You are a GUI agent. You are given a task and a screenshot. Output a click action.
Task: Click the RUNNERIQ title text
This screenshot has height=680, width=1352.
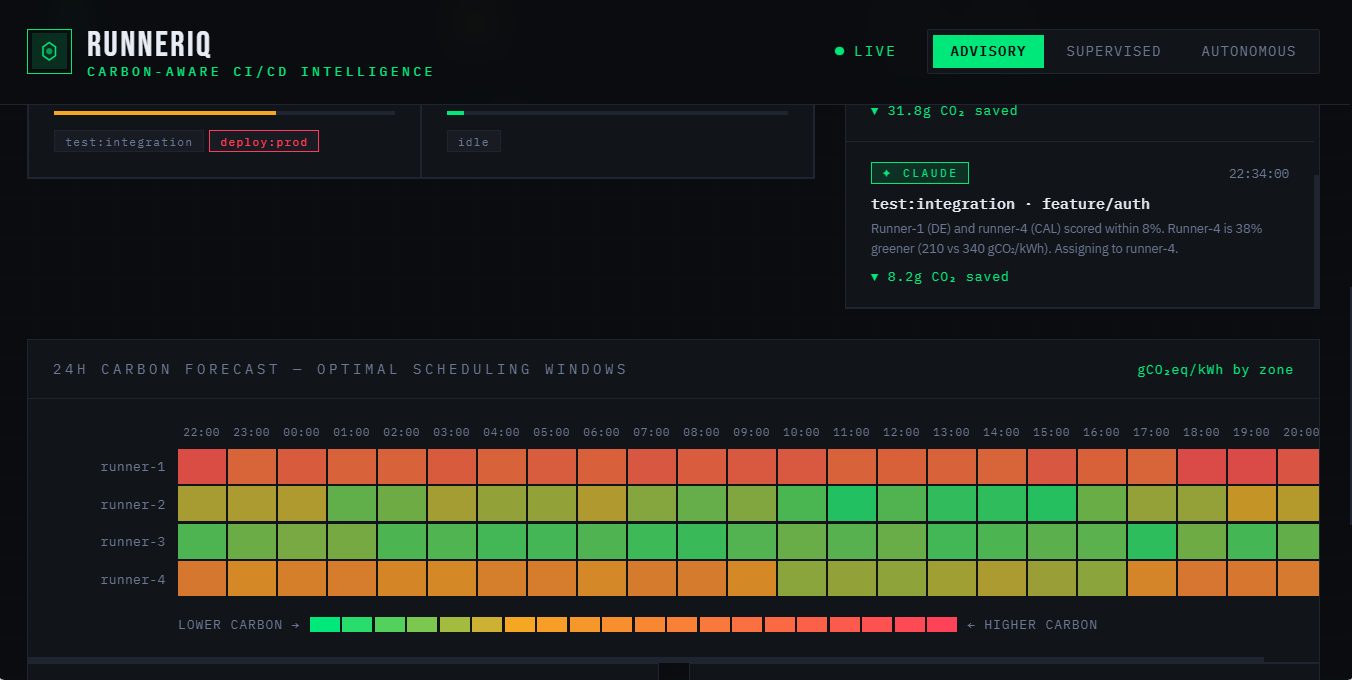click(x=149, y=45)
